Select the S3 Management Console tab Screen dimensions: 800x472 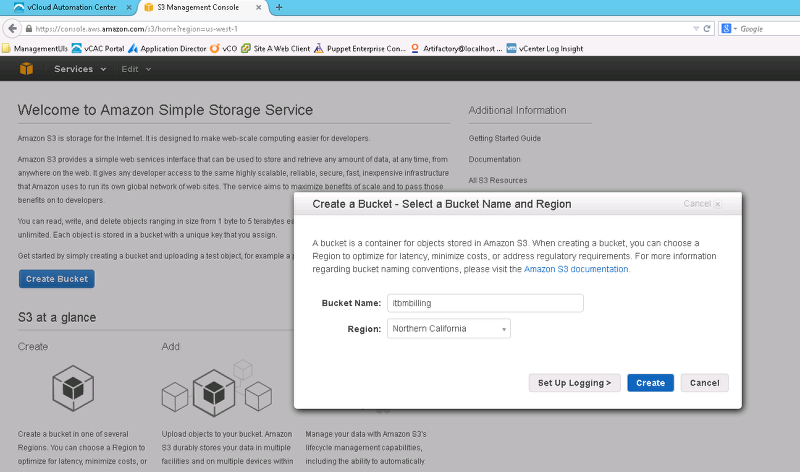click(198, 7)
